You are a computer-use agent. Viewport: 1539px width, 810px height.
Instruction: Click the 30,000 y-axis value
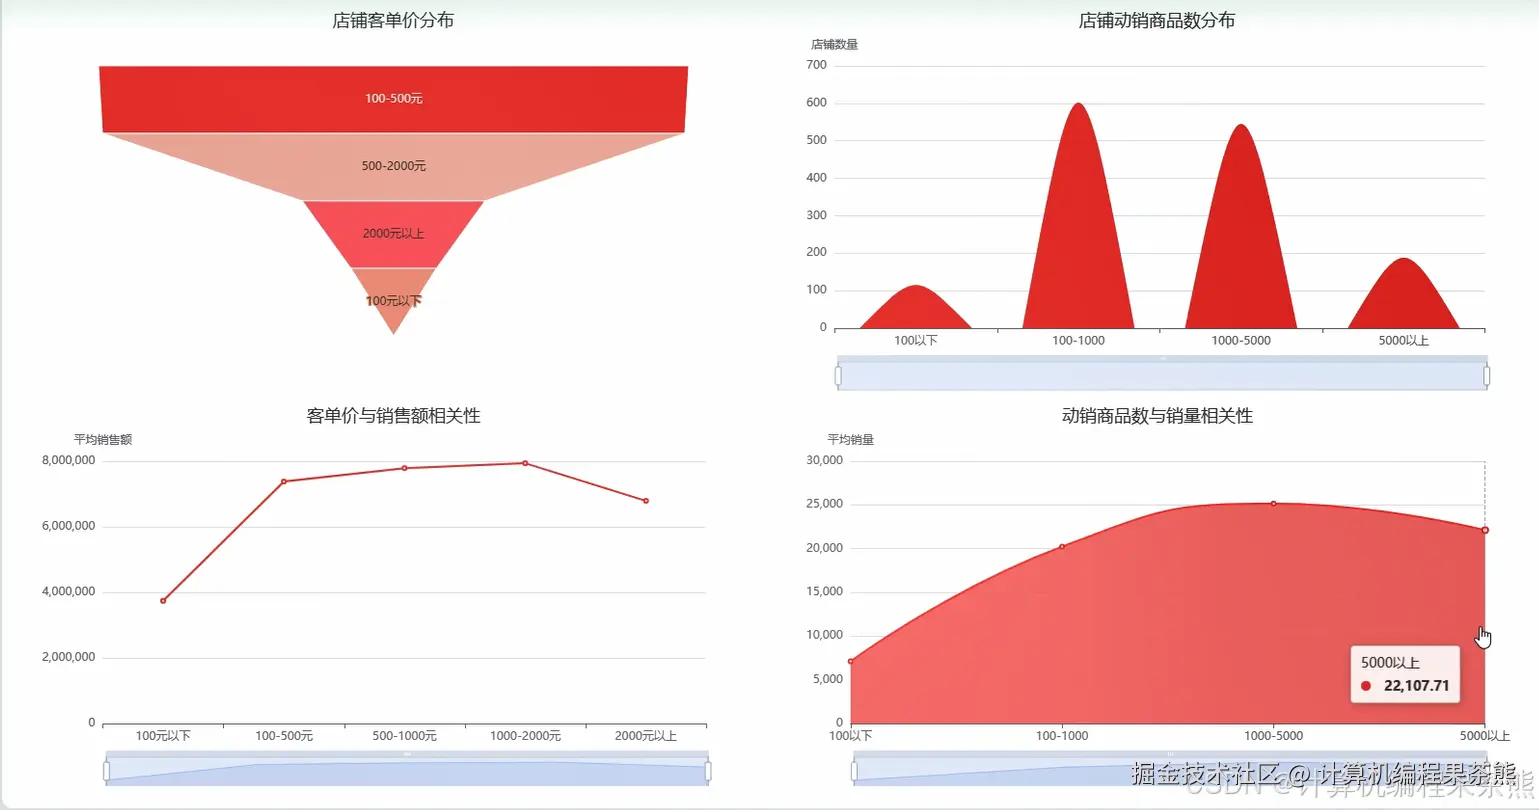click(825, 460)
